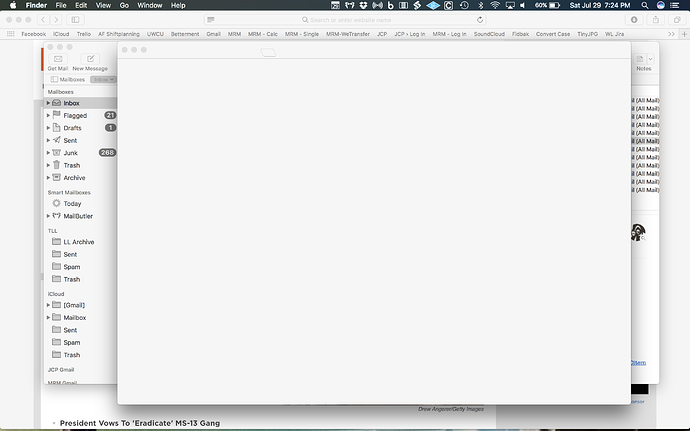The image size is (690, 431).
Task: Expand the Sent mailbox triangle under Mailboxes
Action: coord(48,140)
